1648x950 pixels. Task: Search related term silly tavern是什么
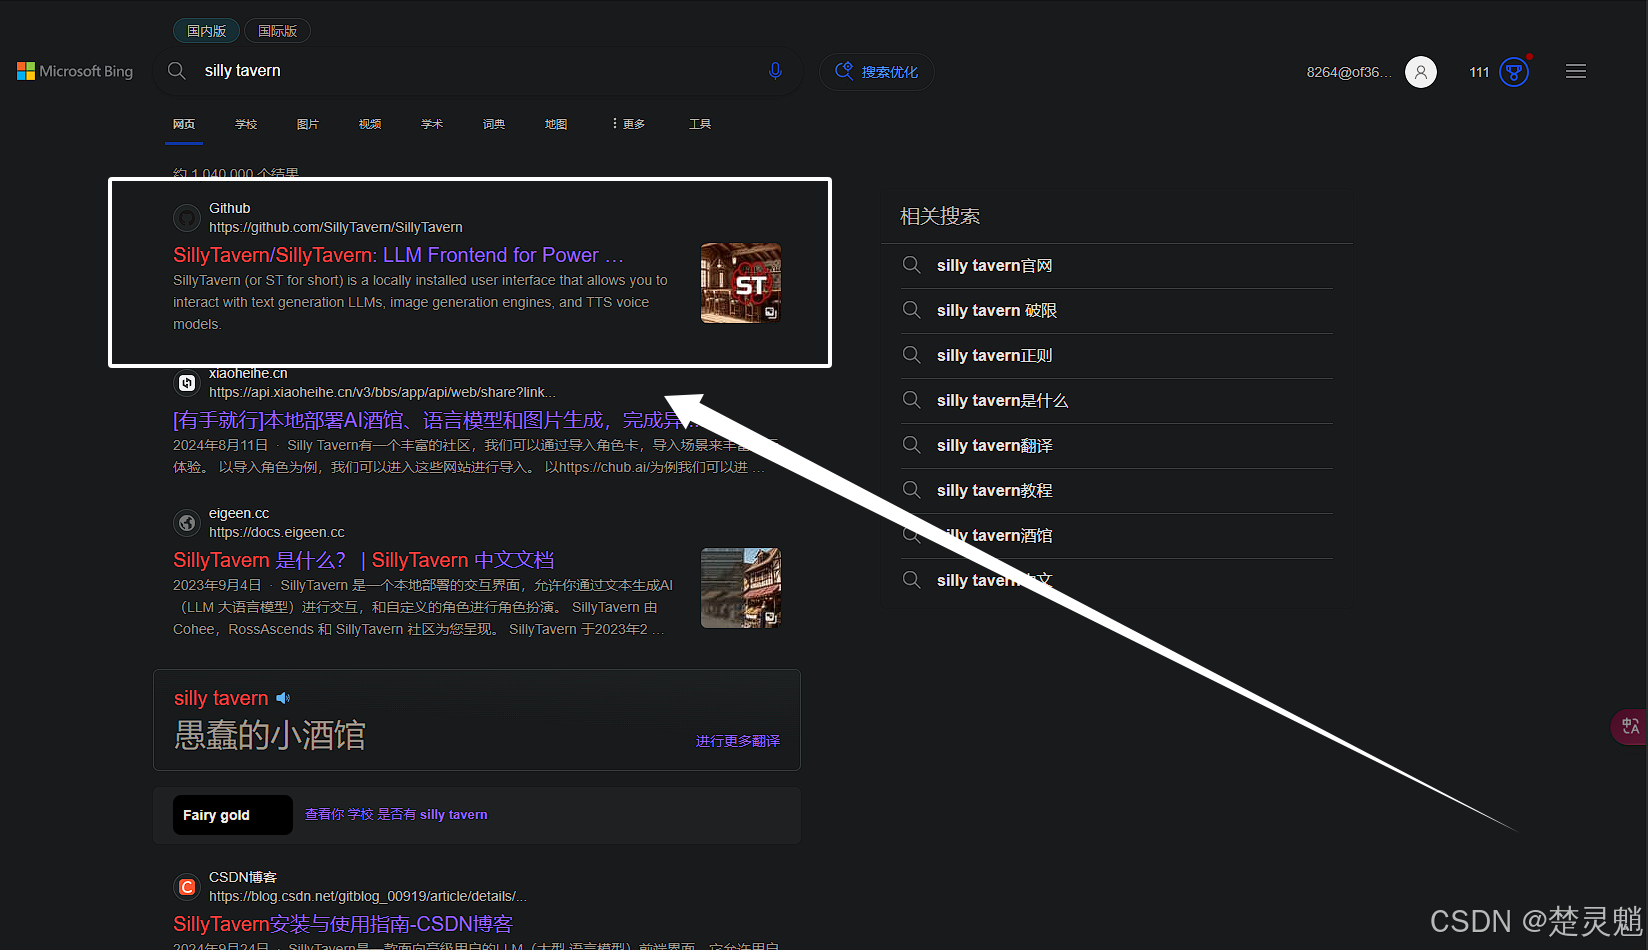click(x=1003, y=400)
